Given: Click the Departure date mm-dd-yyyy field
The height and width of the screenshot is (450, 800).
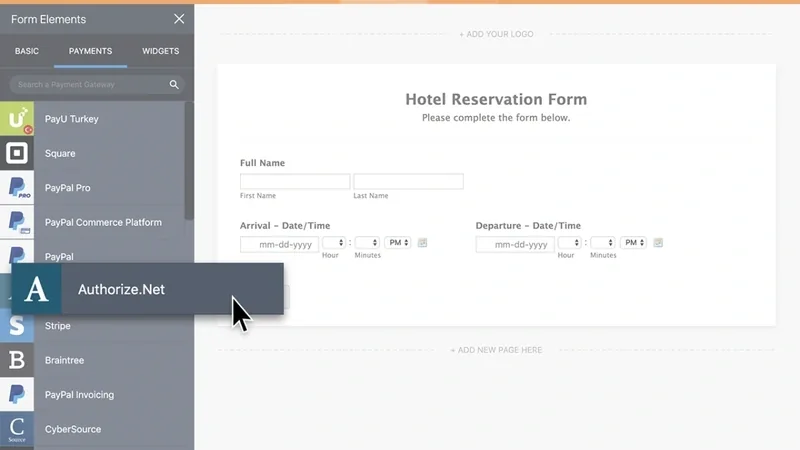Looking at the screenshot, I should point(515,244).
